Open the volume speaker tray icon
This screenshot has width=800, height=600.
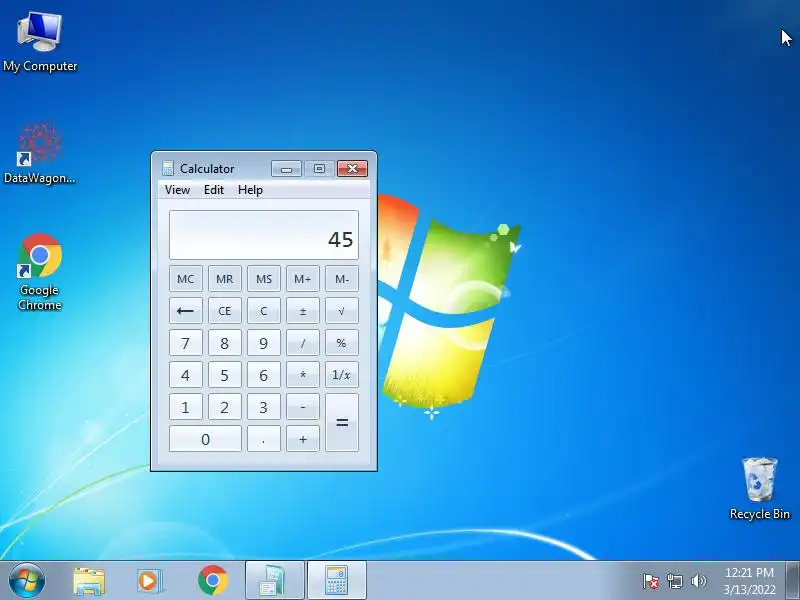[x=698, y=581]
